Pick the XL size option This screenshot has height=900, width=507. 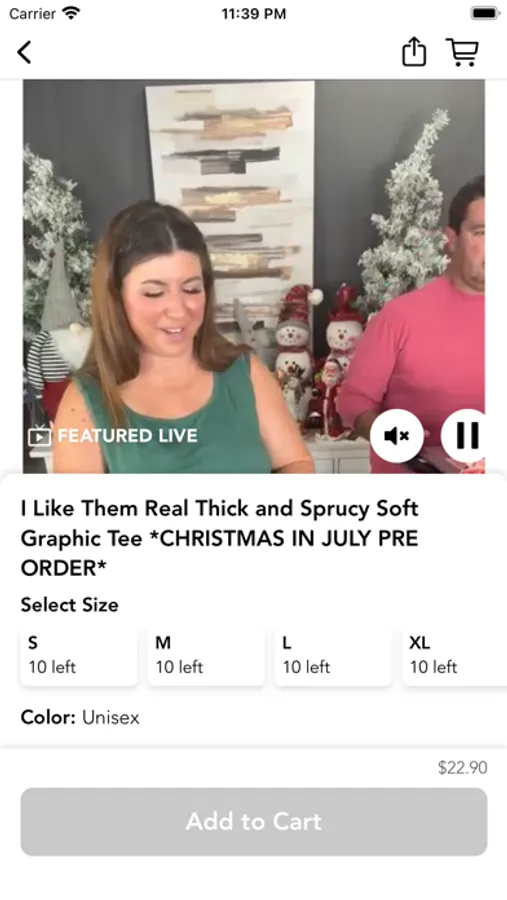click(x=454, y=655)
